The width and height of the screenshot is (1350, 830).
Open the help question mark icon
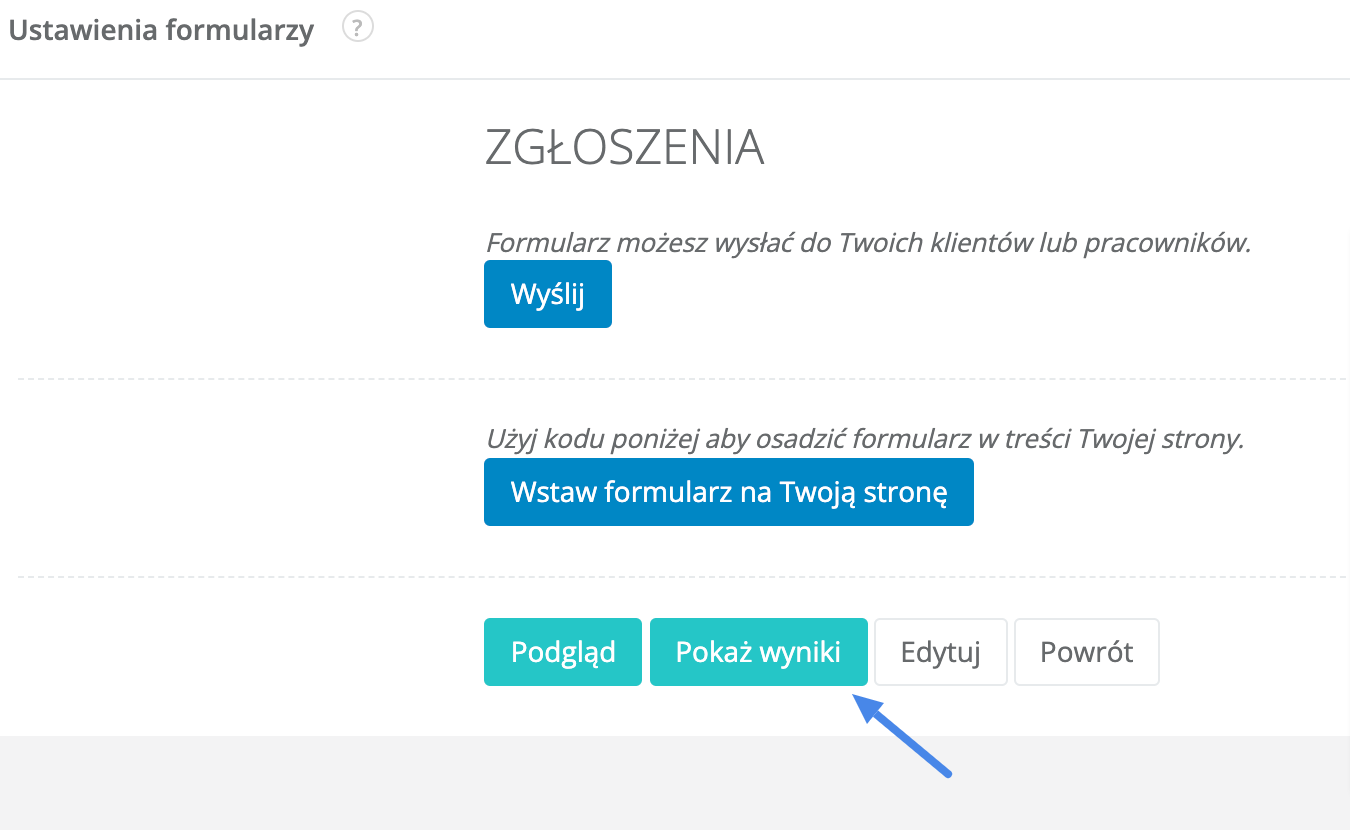pos(357,28)
